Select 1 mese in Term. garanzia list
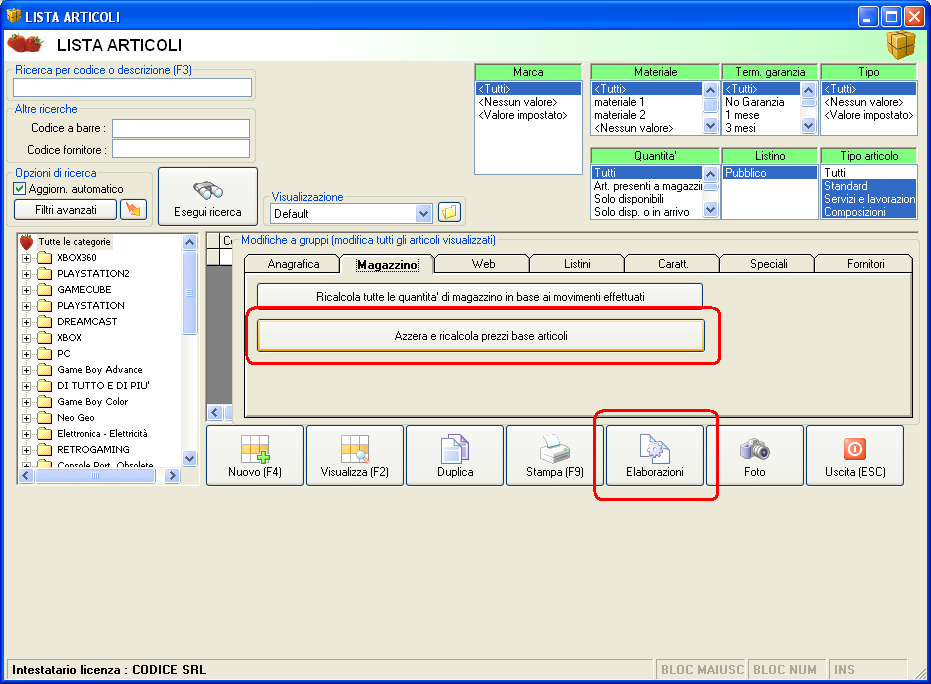This screenshot has width=931, height=684. click(762, 115)
